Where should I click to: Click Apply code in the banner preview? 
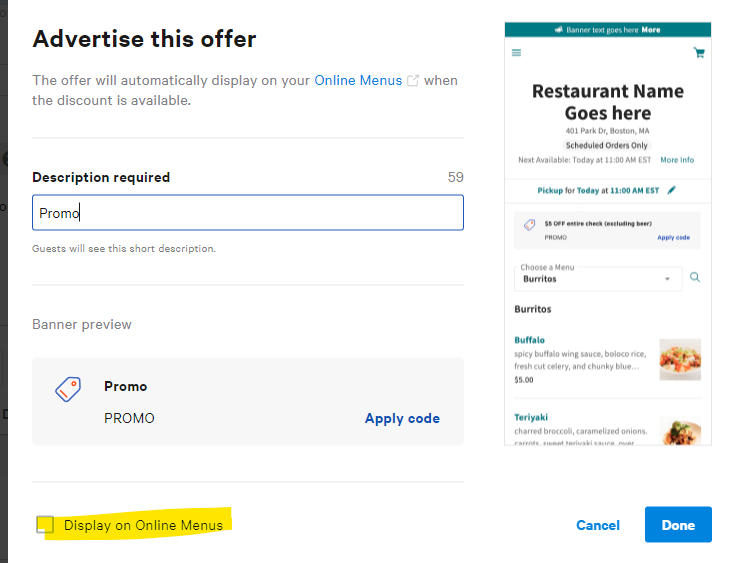click(402, 419)
